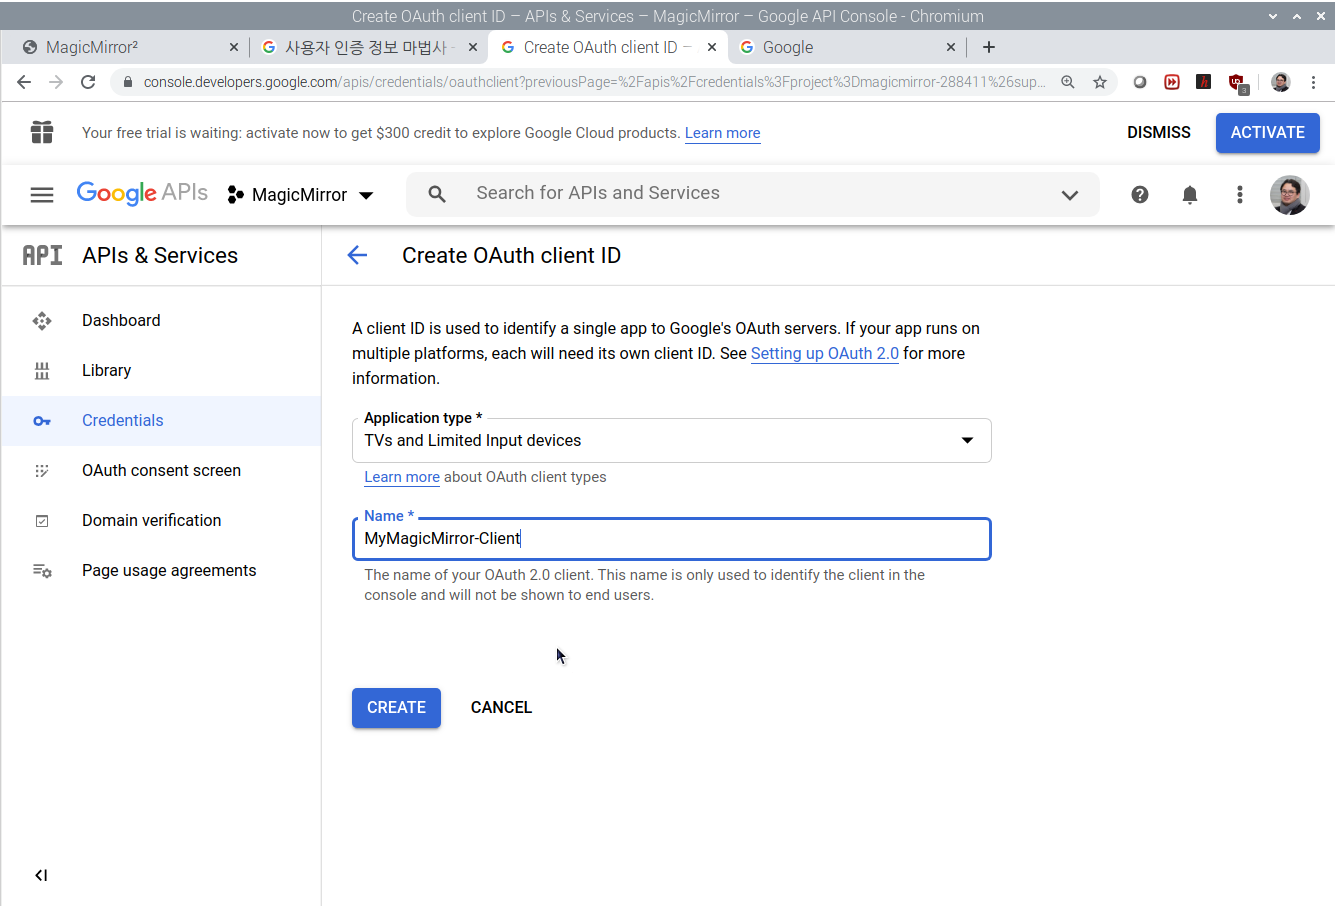Close the Google tab
This screenshot has height=908, width=1335.
pos(951,47)
